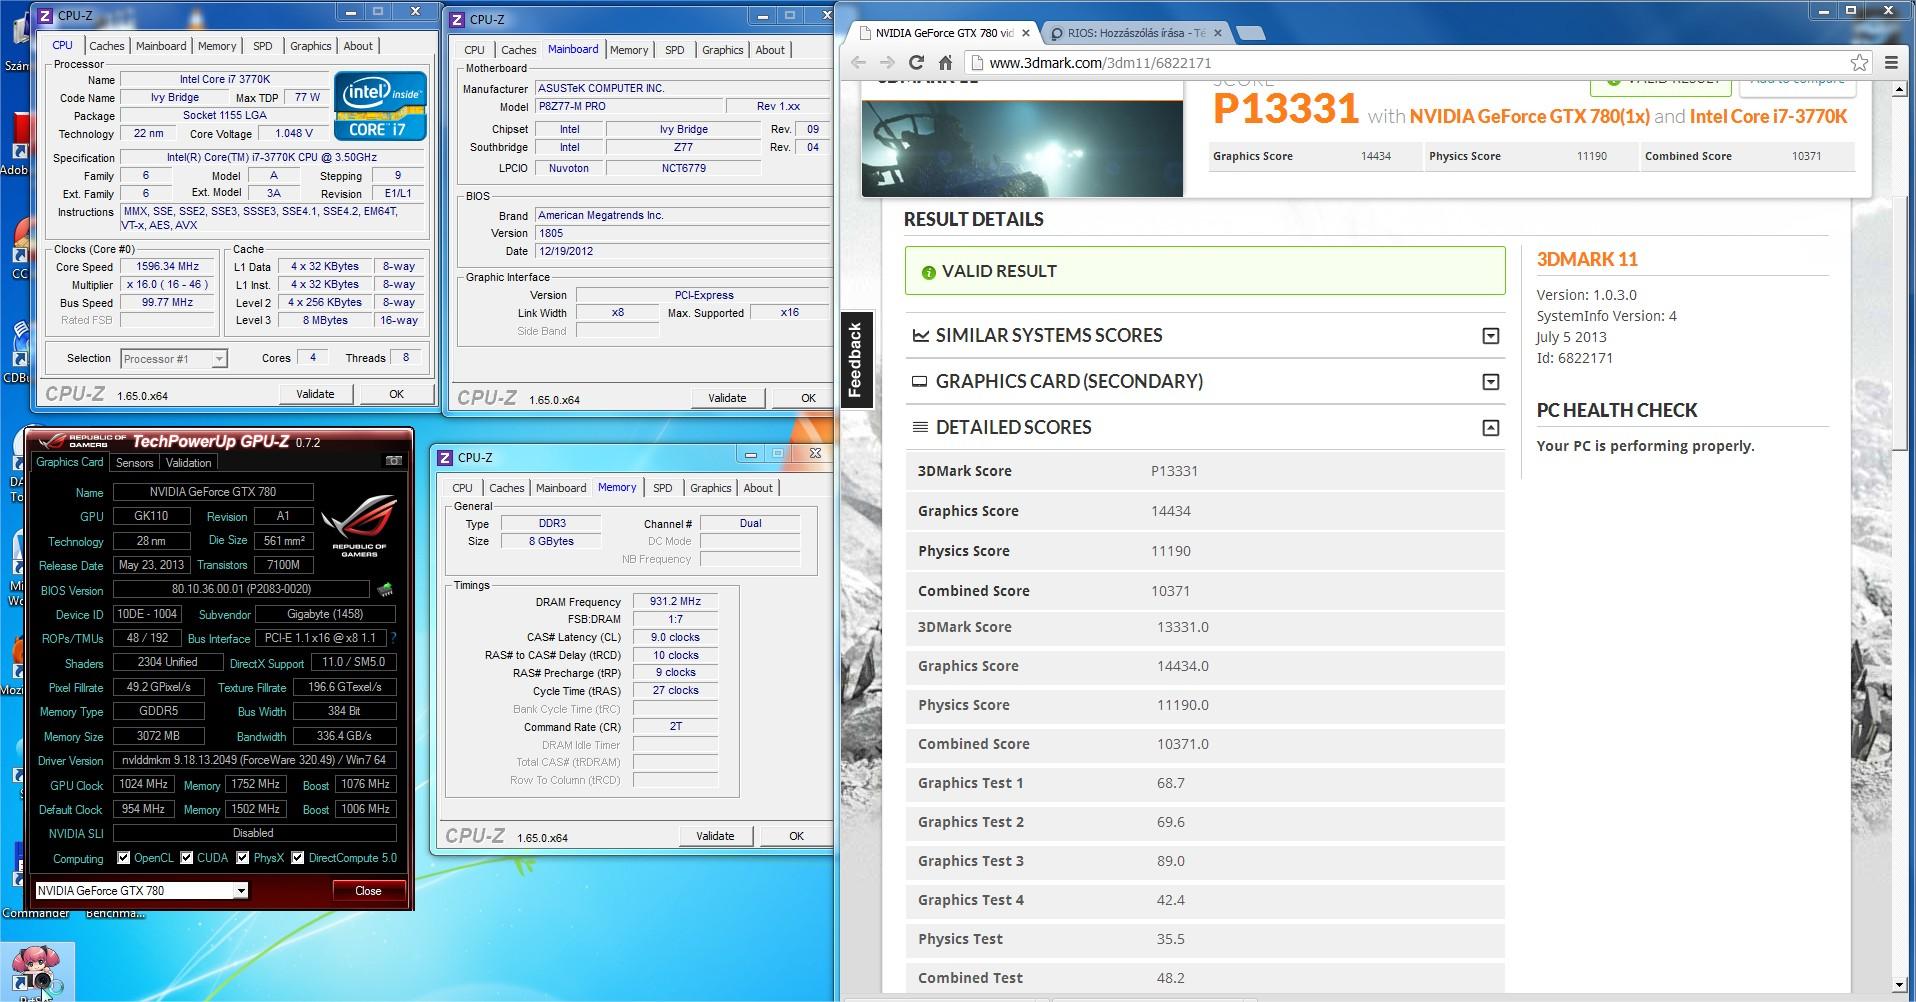Click the 3DMark benchmark scene thumbnail
This screenshot has height=1002, width=1916.
pyautogui.click(x=1022, y=148)
